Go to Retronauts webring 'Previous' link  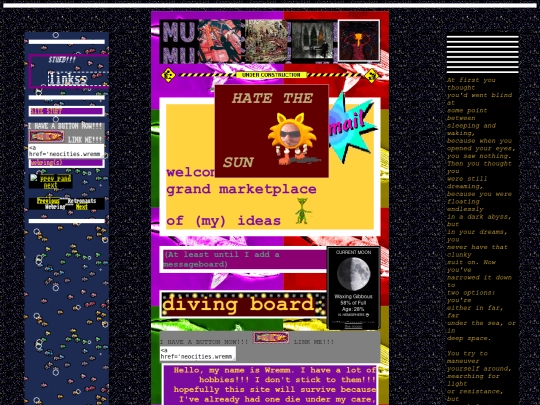[48, 201]
